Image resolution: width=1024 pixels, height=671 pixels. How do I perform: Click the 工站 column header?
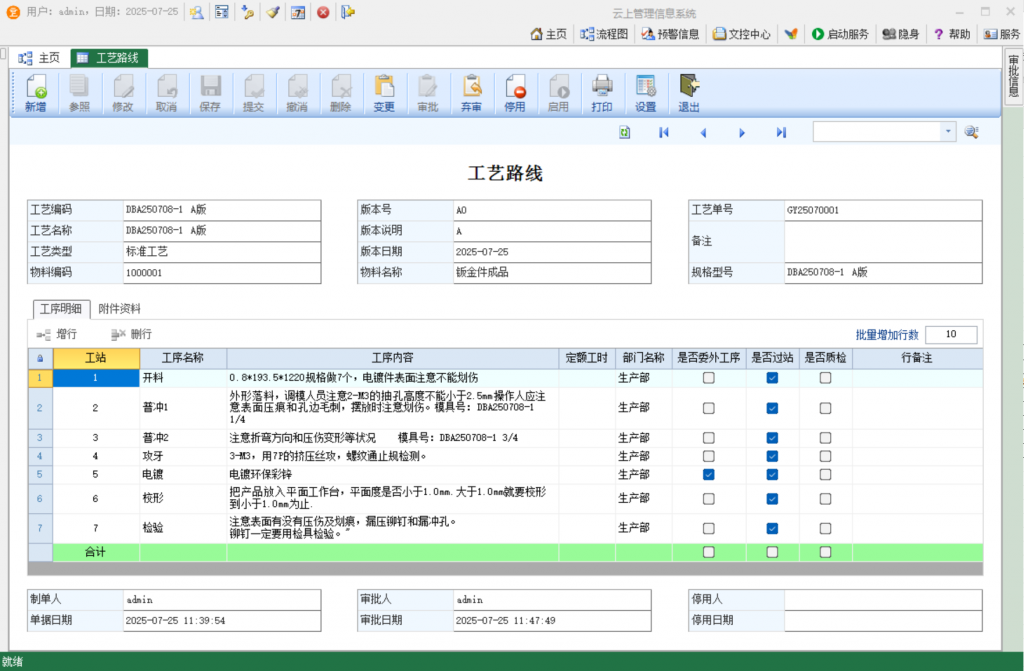96,357
